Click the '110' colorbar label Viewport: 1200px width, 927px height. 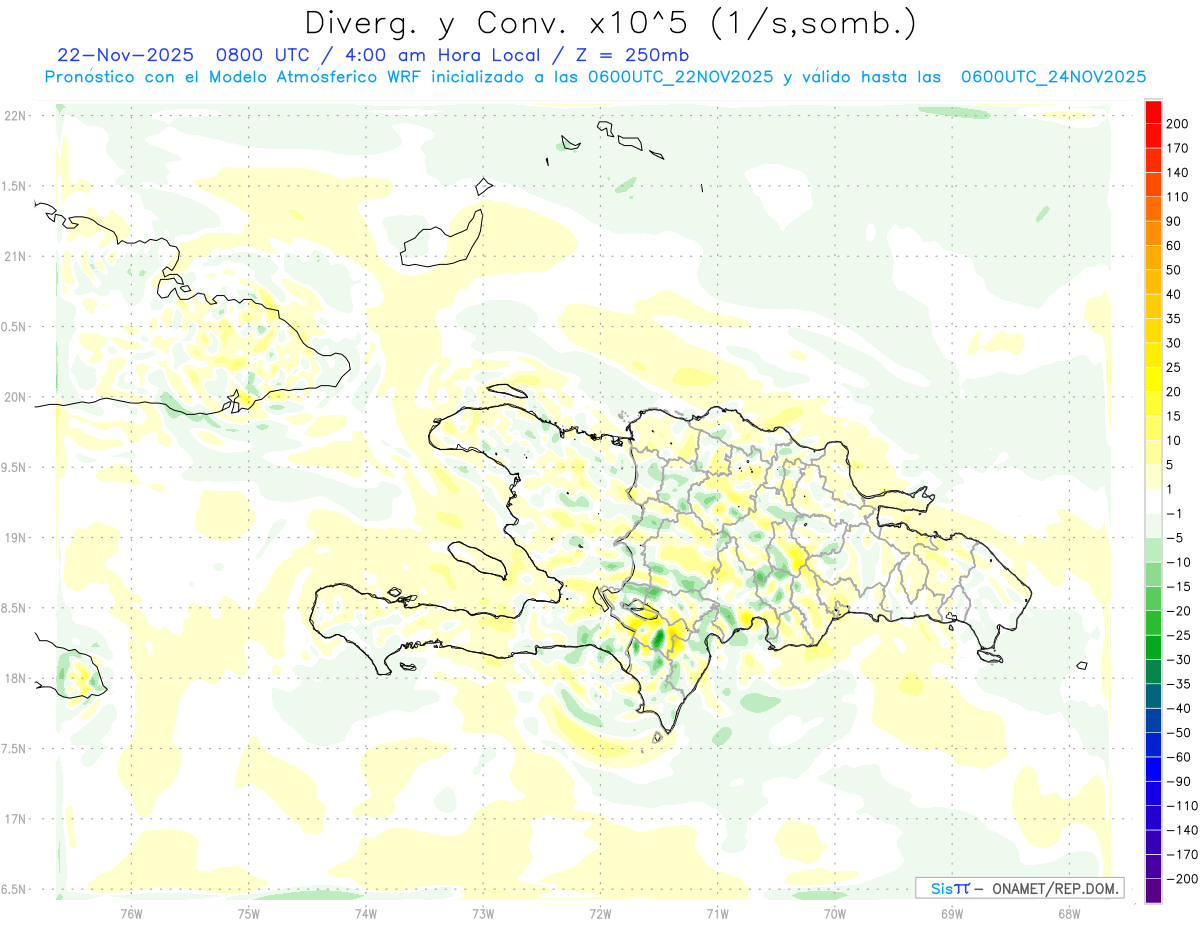pyautogui.click(x=1178, y=197)
